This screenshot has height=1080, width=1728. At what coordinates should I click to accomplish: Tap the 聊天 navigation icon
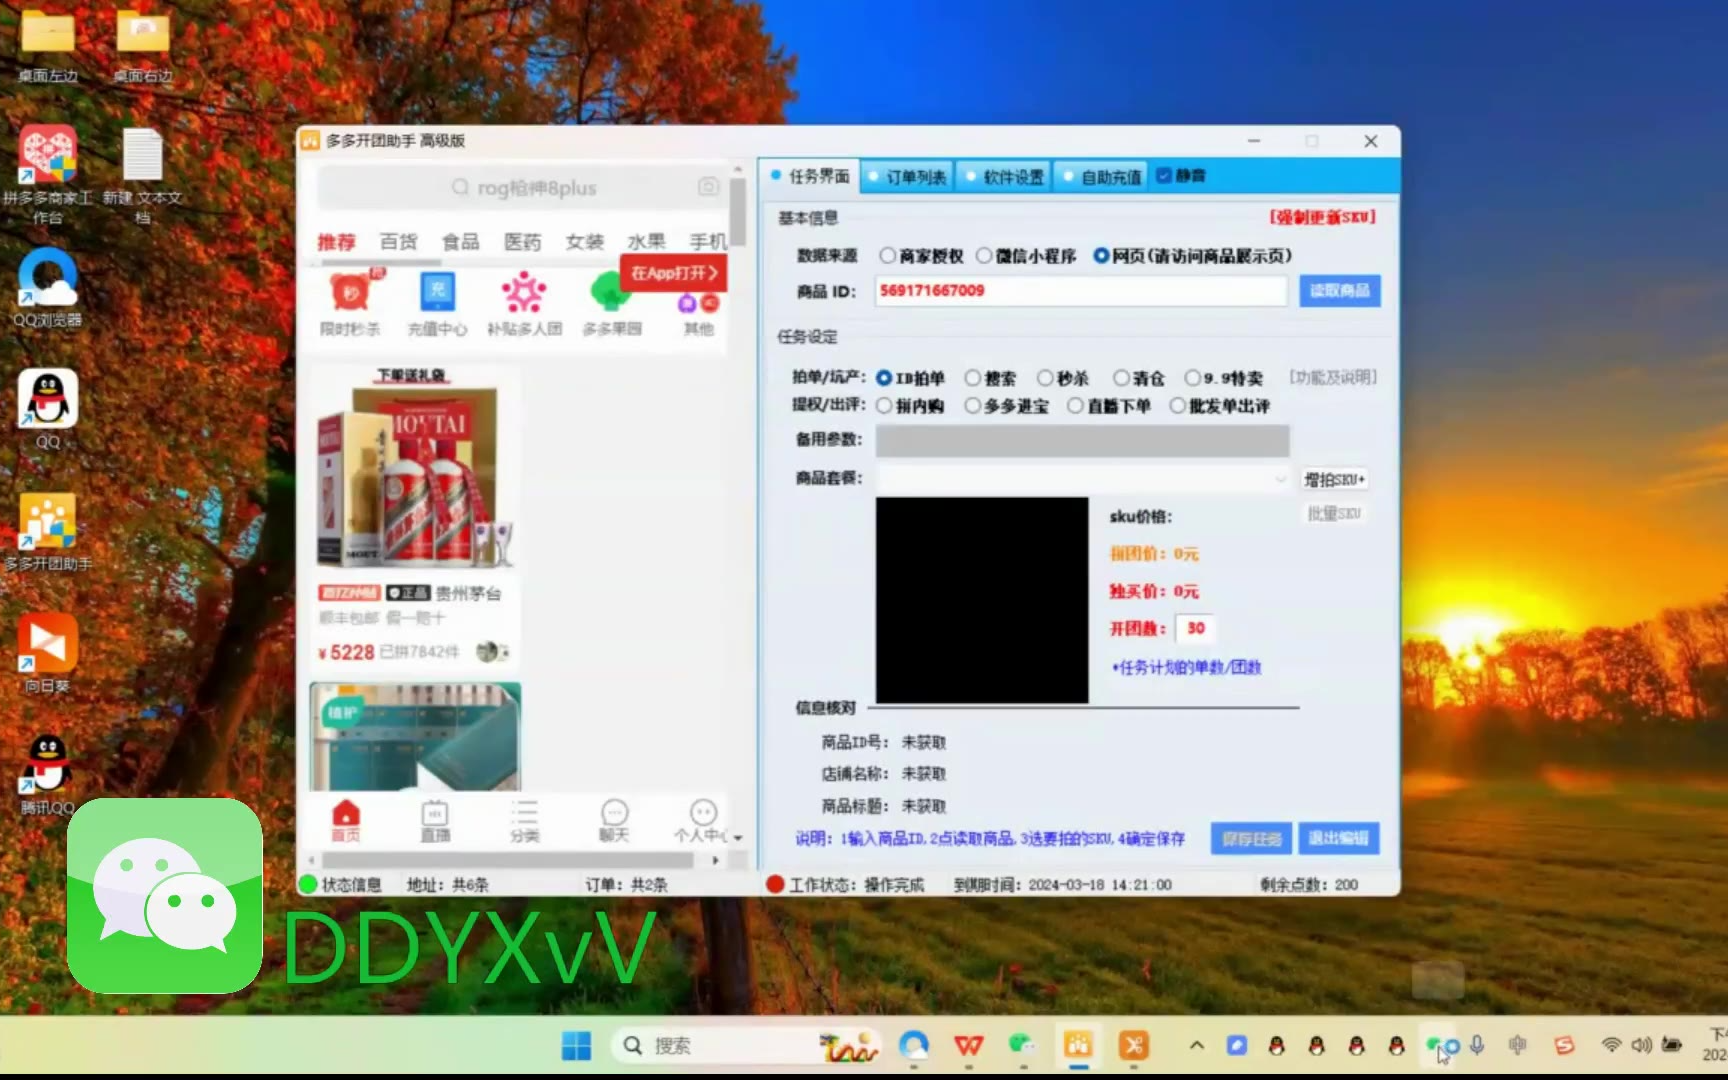(614, 821)
